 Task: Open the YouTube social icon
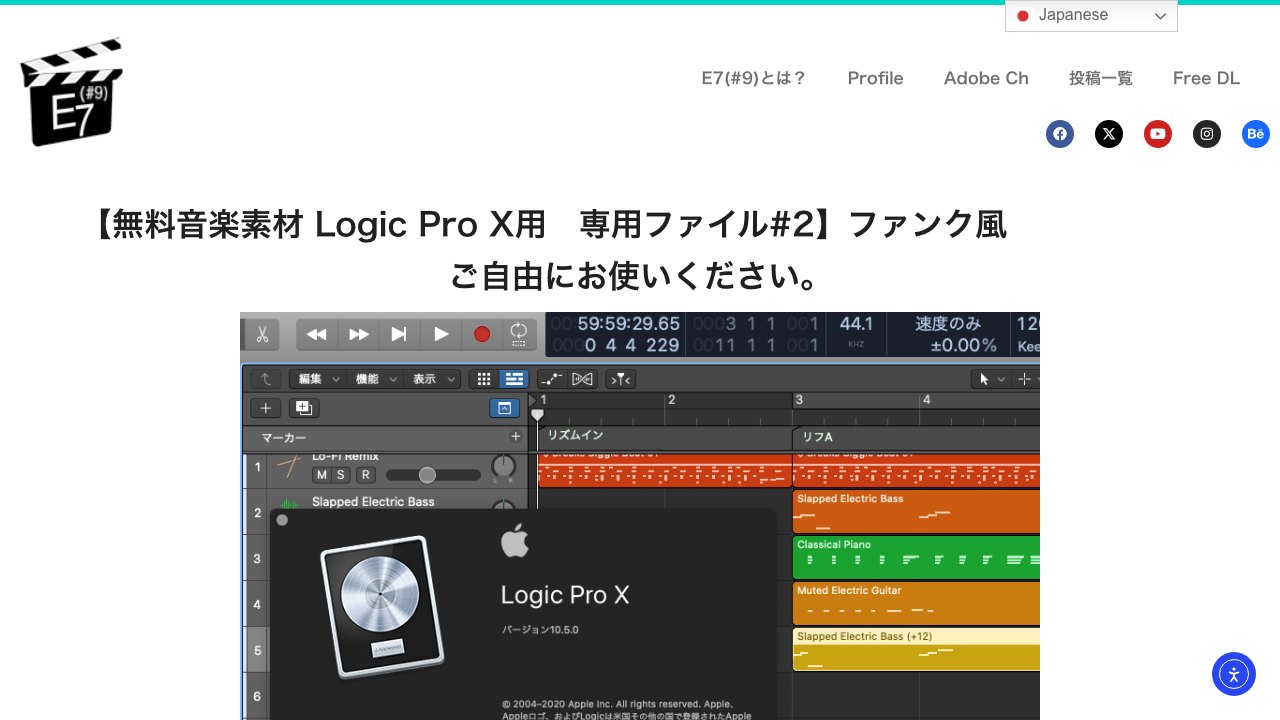pyautogui.click(x=1158, y=134)
